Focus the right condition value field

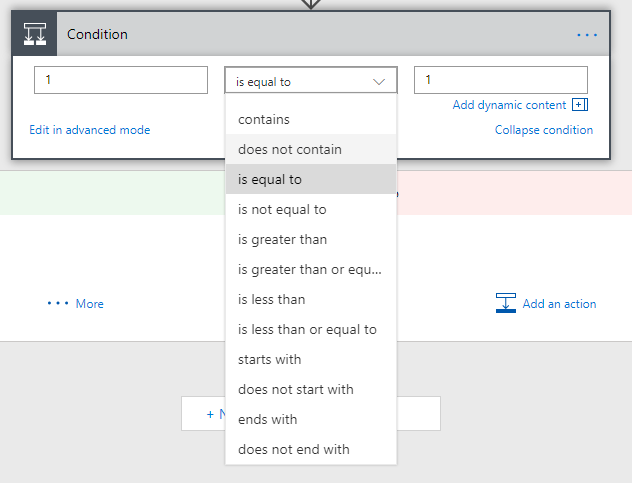pyautogui.click(x=501, y=80)
